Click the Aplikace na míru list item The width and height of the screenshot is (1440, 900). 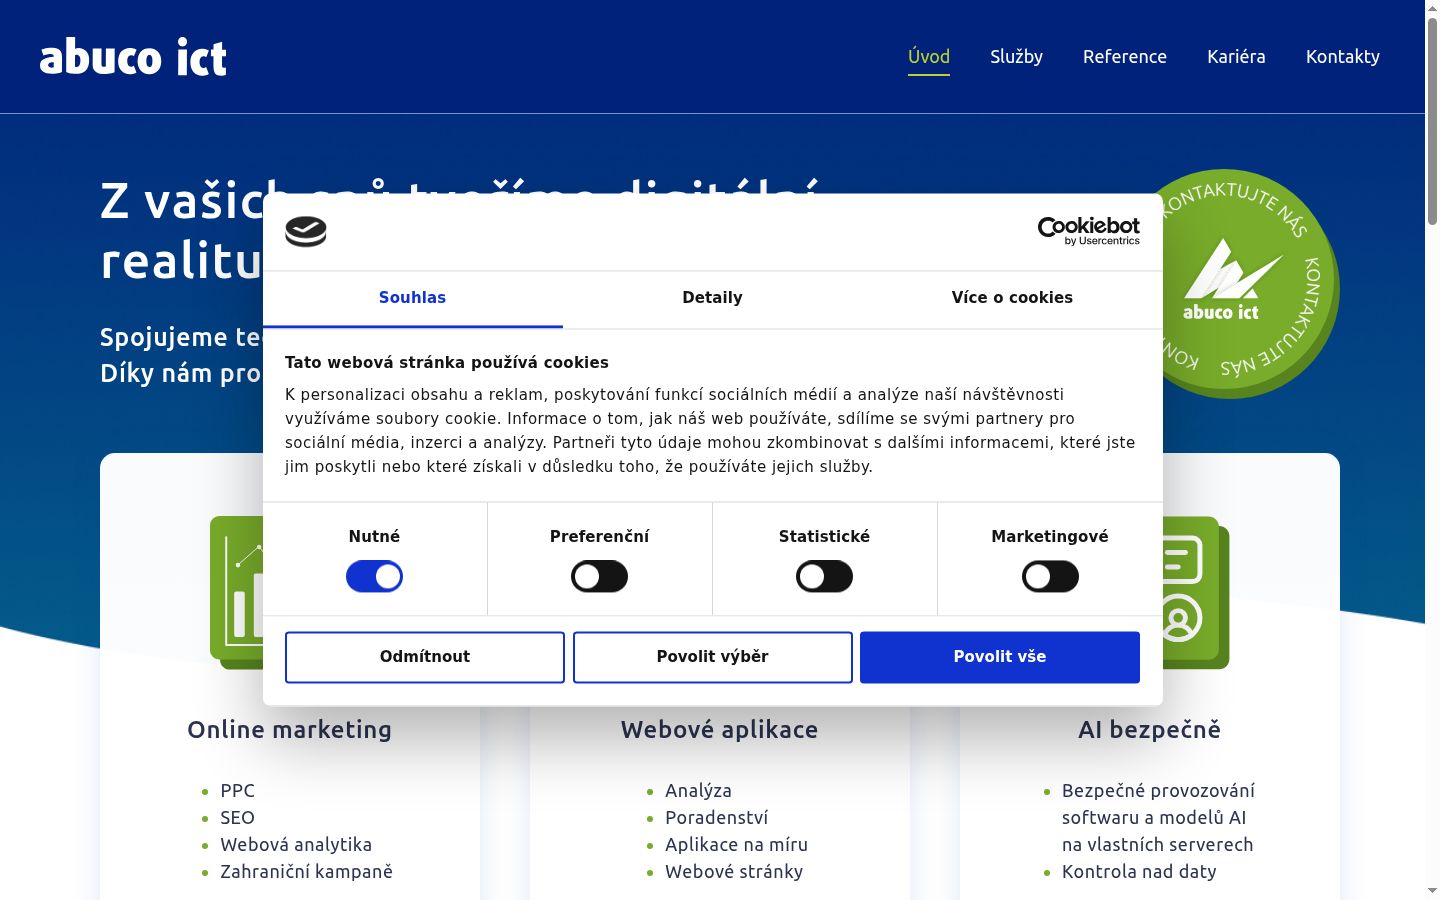(737, 845)
